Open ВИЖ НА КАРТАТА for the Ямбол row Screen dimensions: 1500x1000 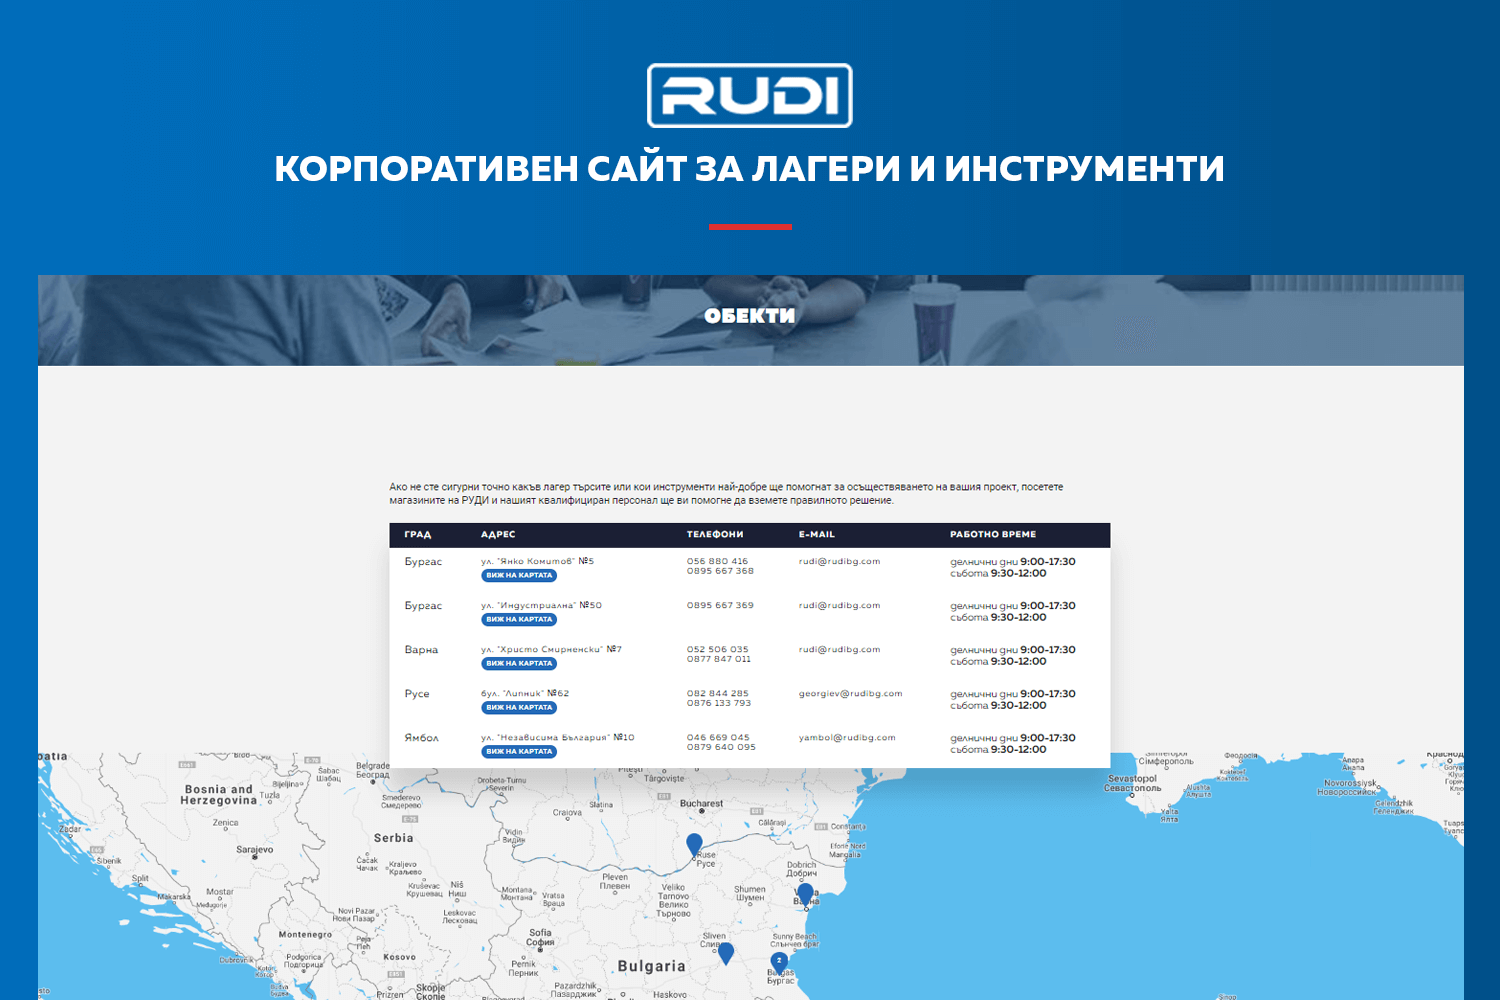pyautogui.click(x=521, y=751)
